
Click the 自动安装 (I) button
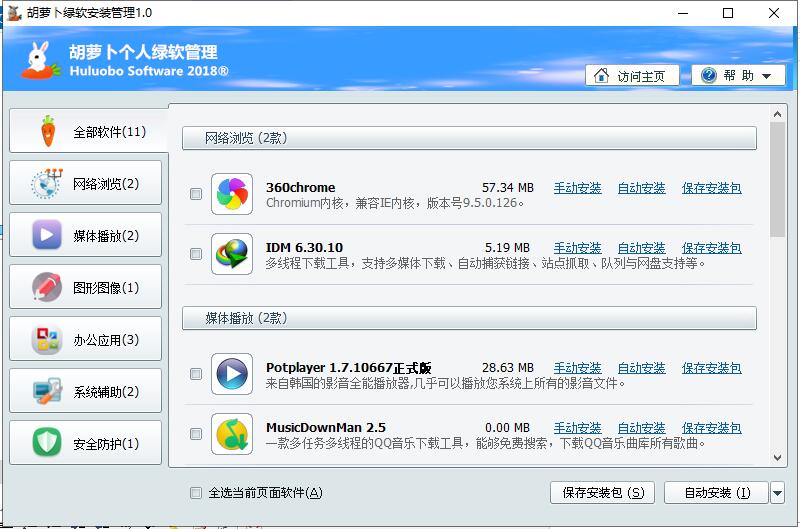point(716,493)
